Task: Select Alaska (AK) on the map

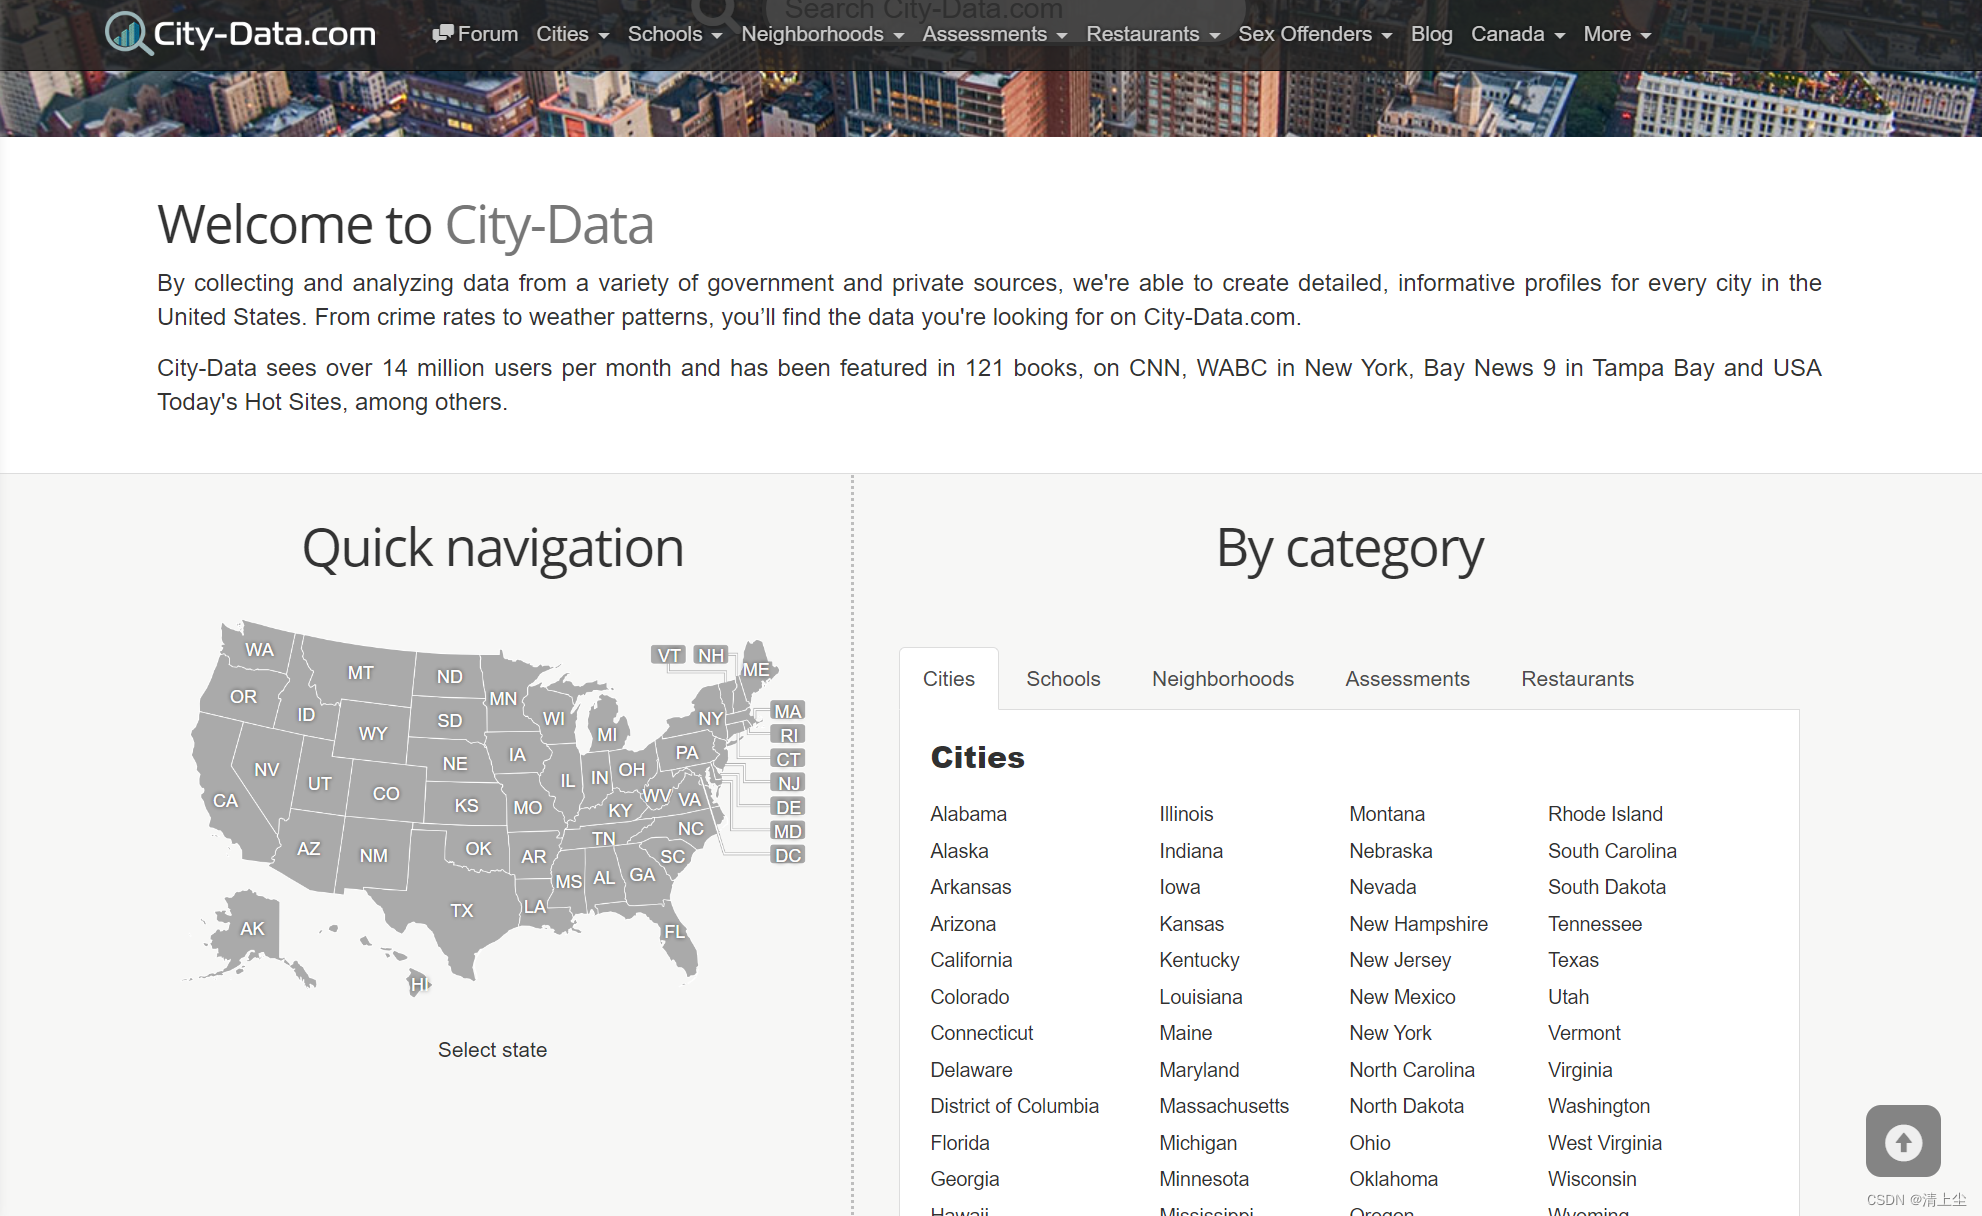Action: (252, 929)
